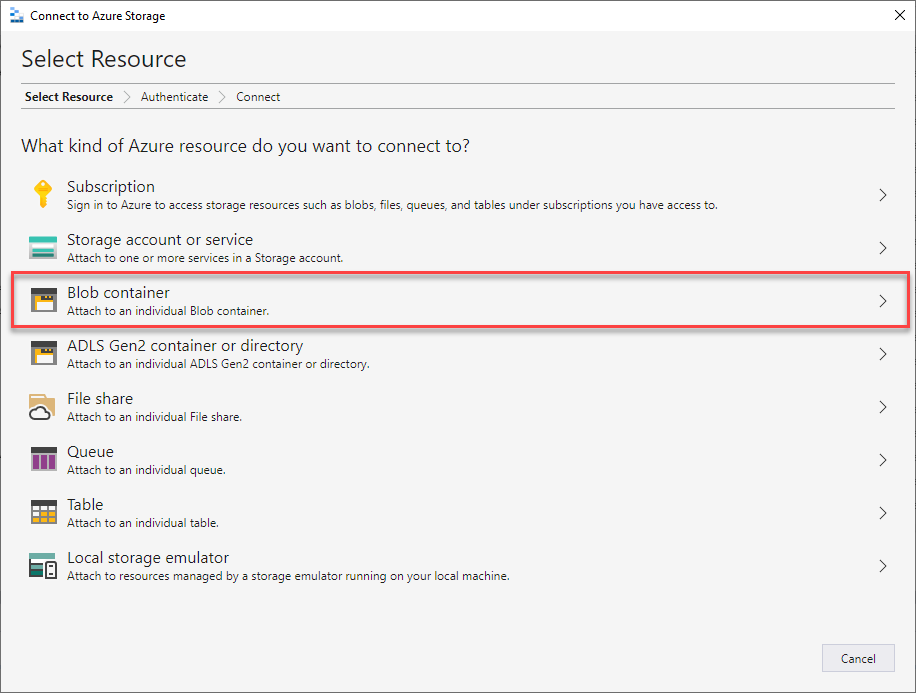Click 'Sign in to Azure to access storage' description
This screenshot has height=693, width=916.
coord(393,205)
